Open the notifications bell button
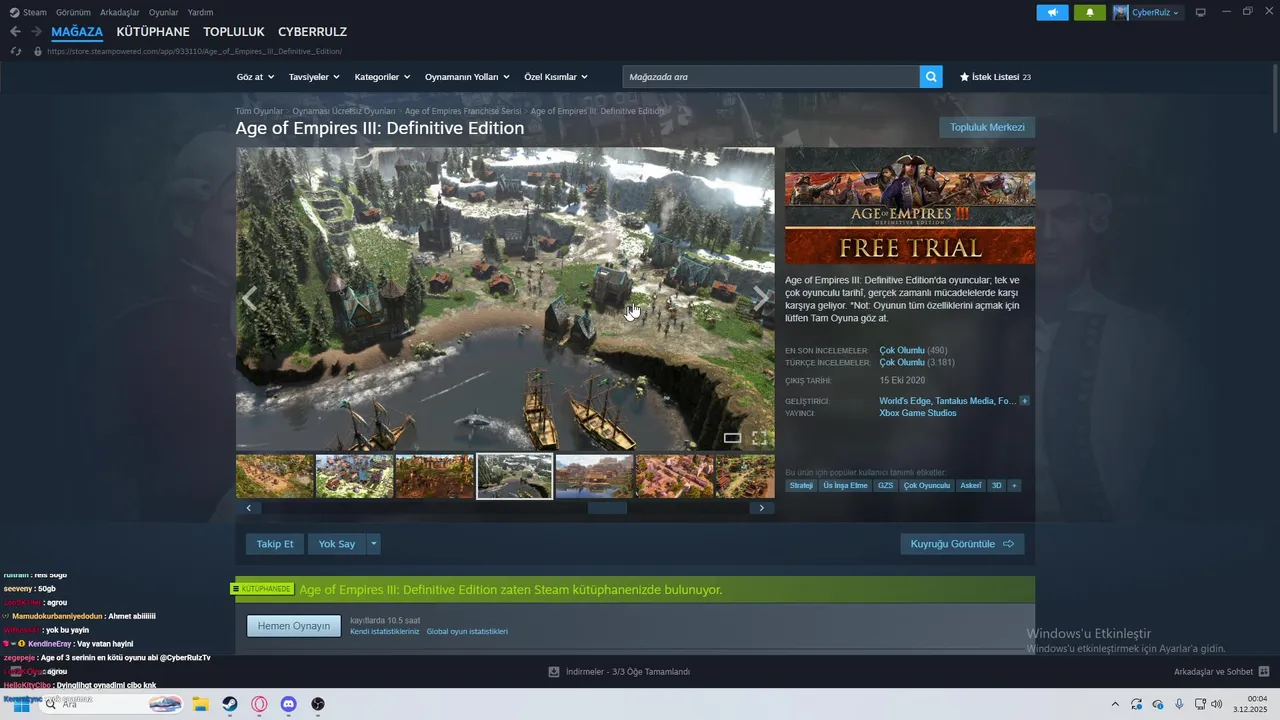This screenshot has height=720, width=1280. click(x=1090, y=12)
